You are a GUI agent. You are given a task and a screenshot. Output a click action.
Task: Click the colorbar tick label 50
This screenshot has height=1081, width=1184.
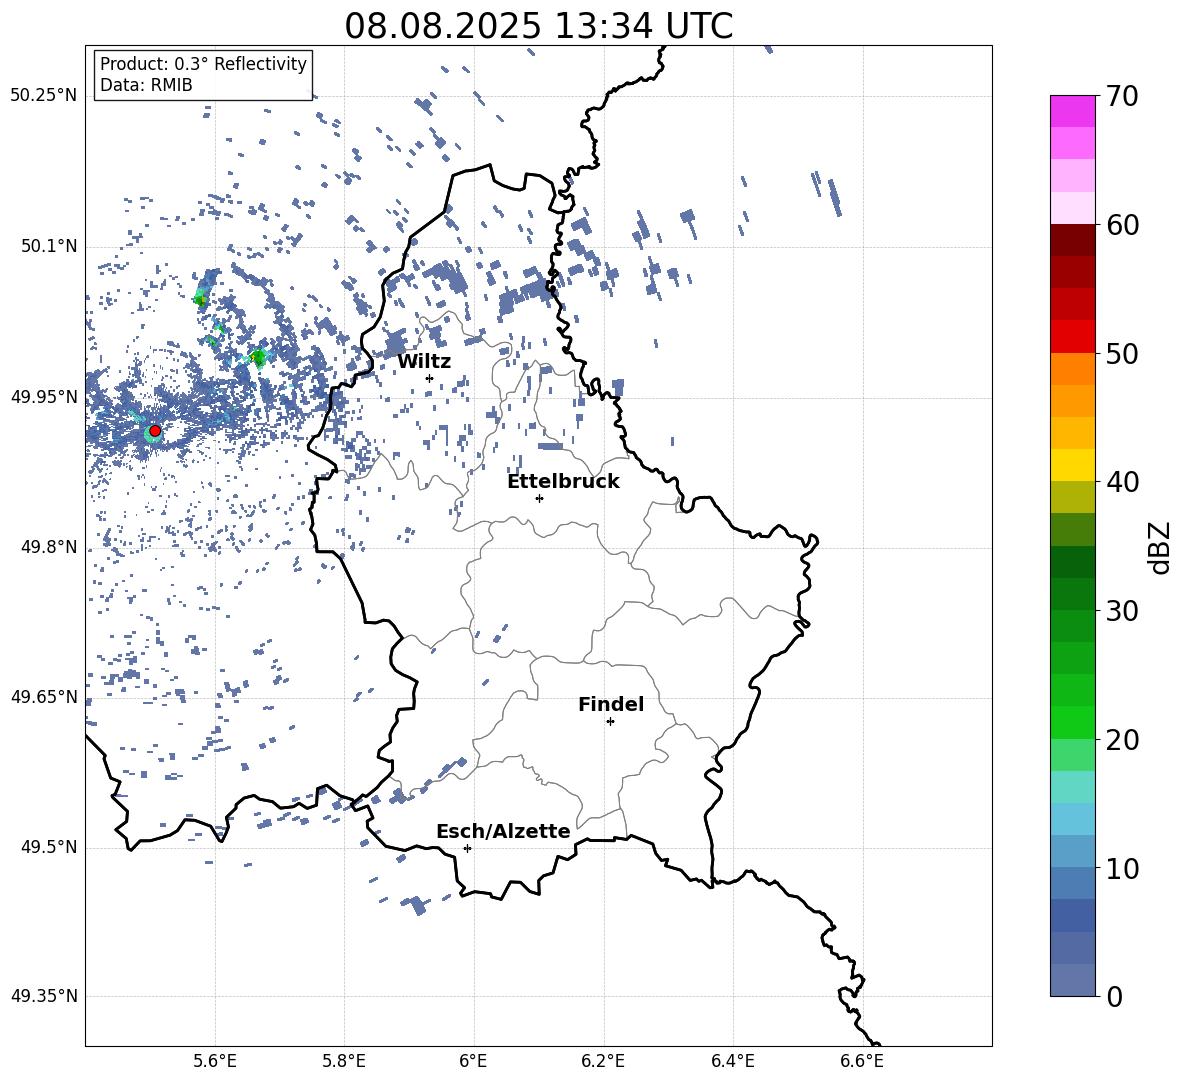pyautogui.click(x=1123, y=354)
